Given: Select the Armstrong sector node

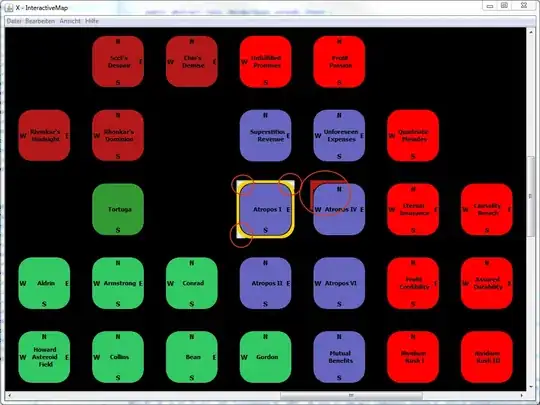Looking at the screenshot, I should tap(118, 283).
